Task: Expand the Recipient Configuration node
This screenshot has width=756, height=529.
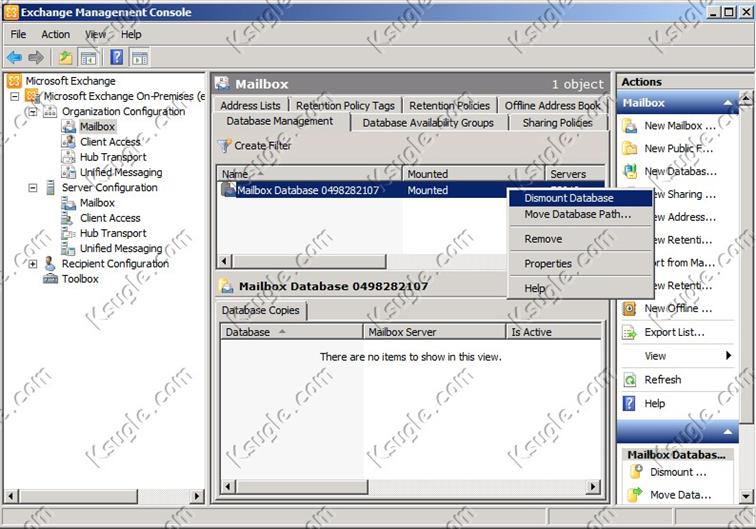Action: coord(33,264)
